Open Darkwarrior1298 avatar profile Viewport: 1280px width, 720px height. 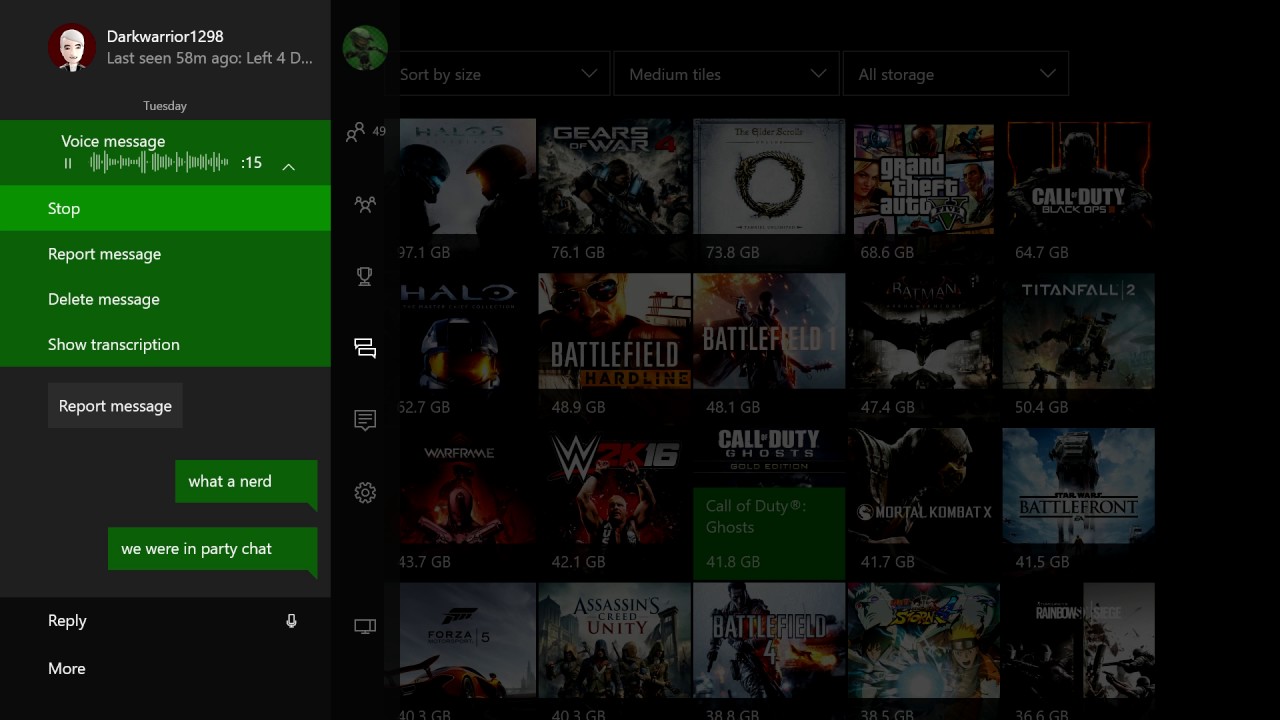coord(72,47)
